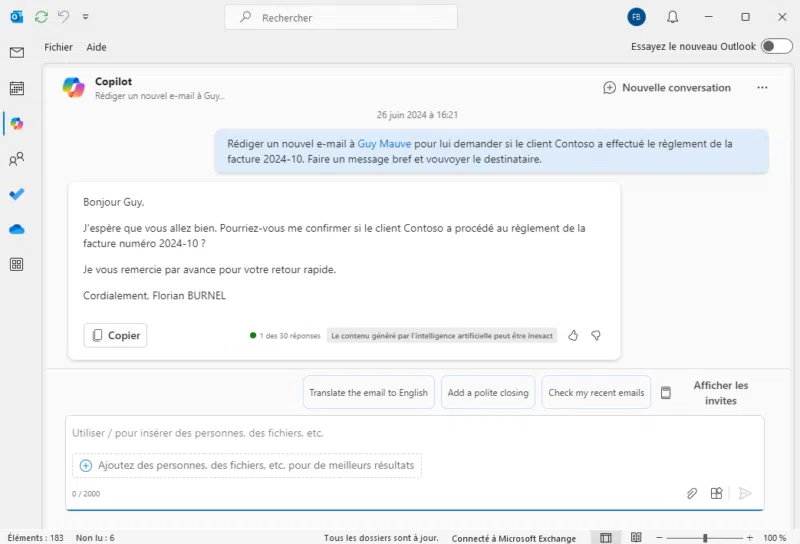Open the To Do checkmark app
The height and width of the screenshot is (544, 800).
(16, 194)
